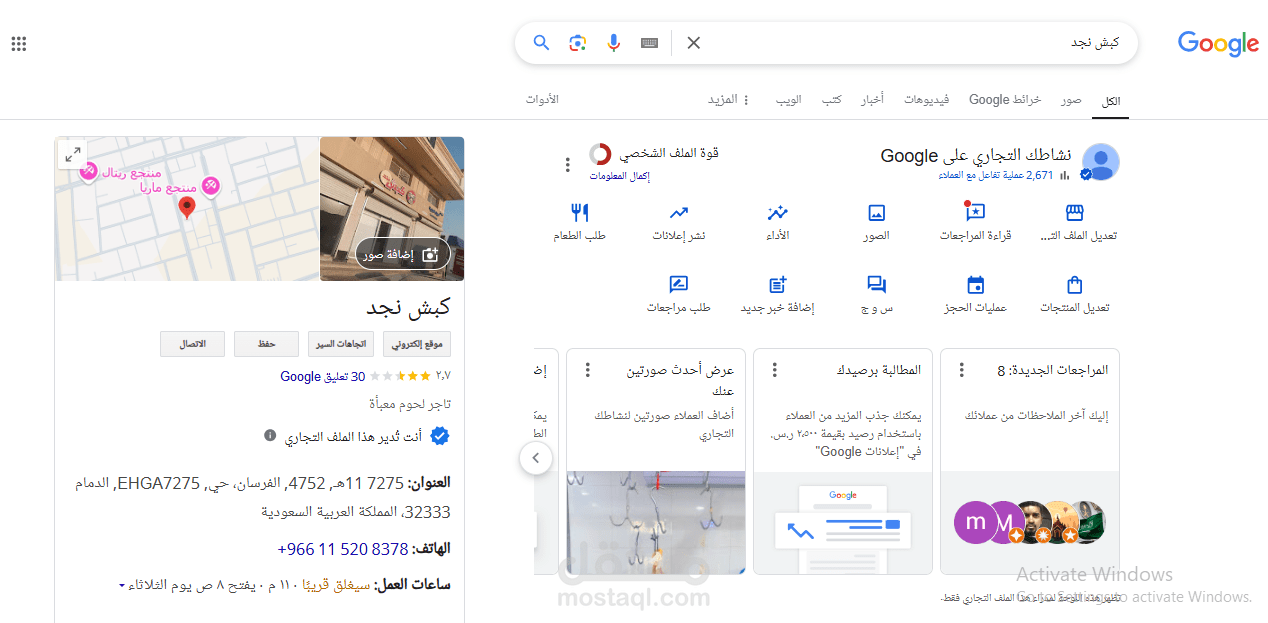Click the الاتصال call button
This screenshot has height=623, width=1268.
coord(192,343)
